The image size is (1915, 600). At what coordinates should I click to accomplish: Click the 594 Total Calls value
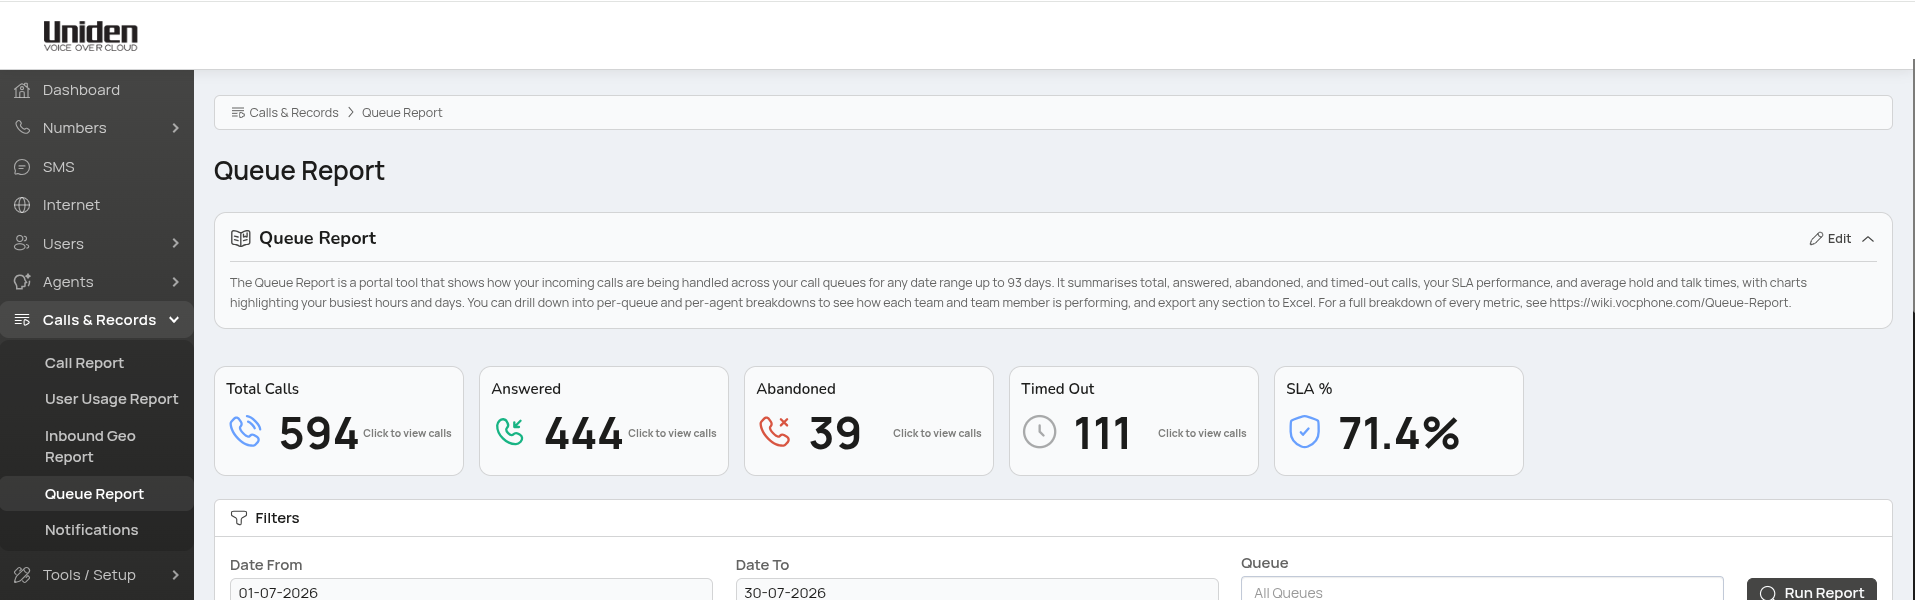click(x=319, y=433)
